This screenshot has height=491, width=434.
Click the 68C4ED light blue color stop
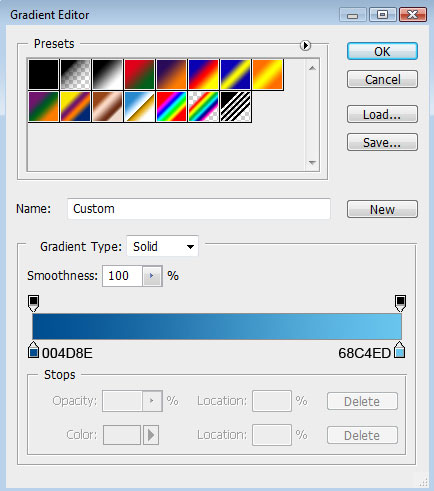pos(400,350)
